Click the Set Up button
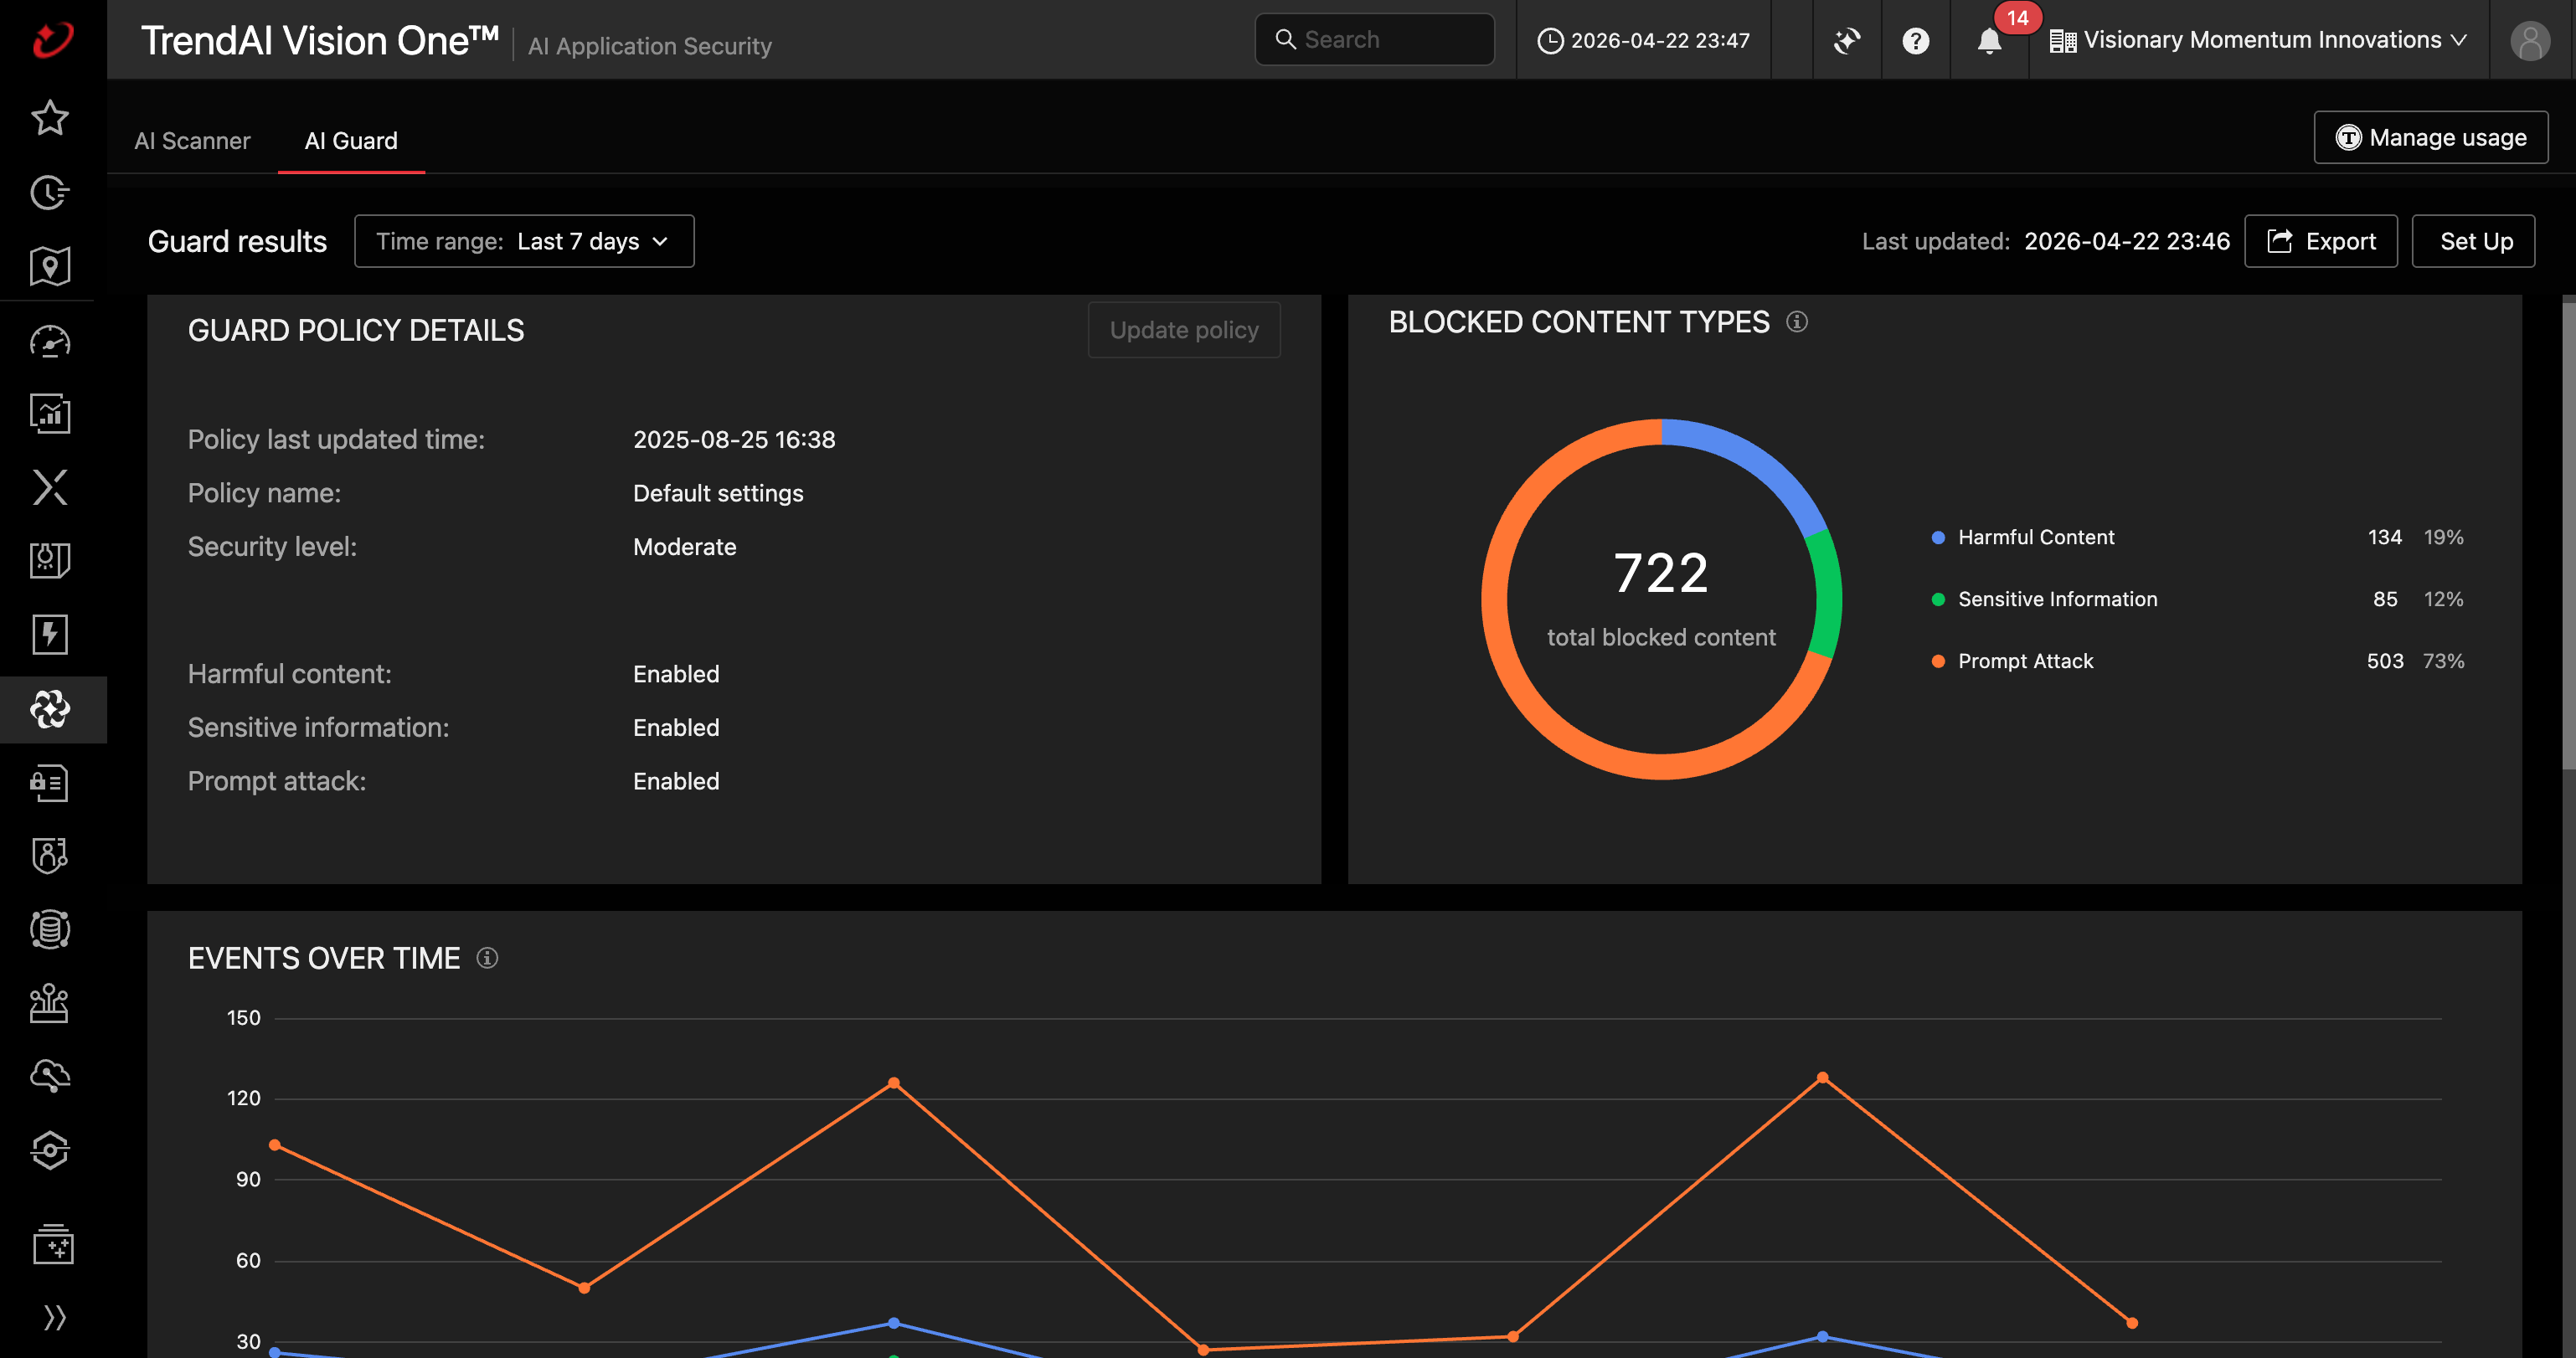Image resolution: width=2576 pixels, height=1358 pixels. 2473,241
